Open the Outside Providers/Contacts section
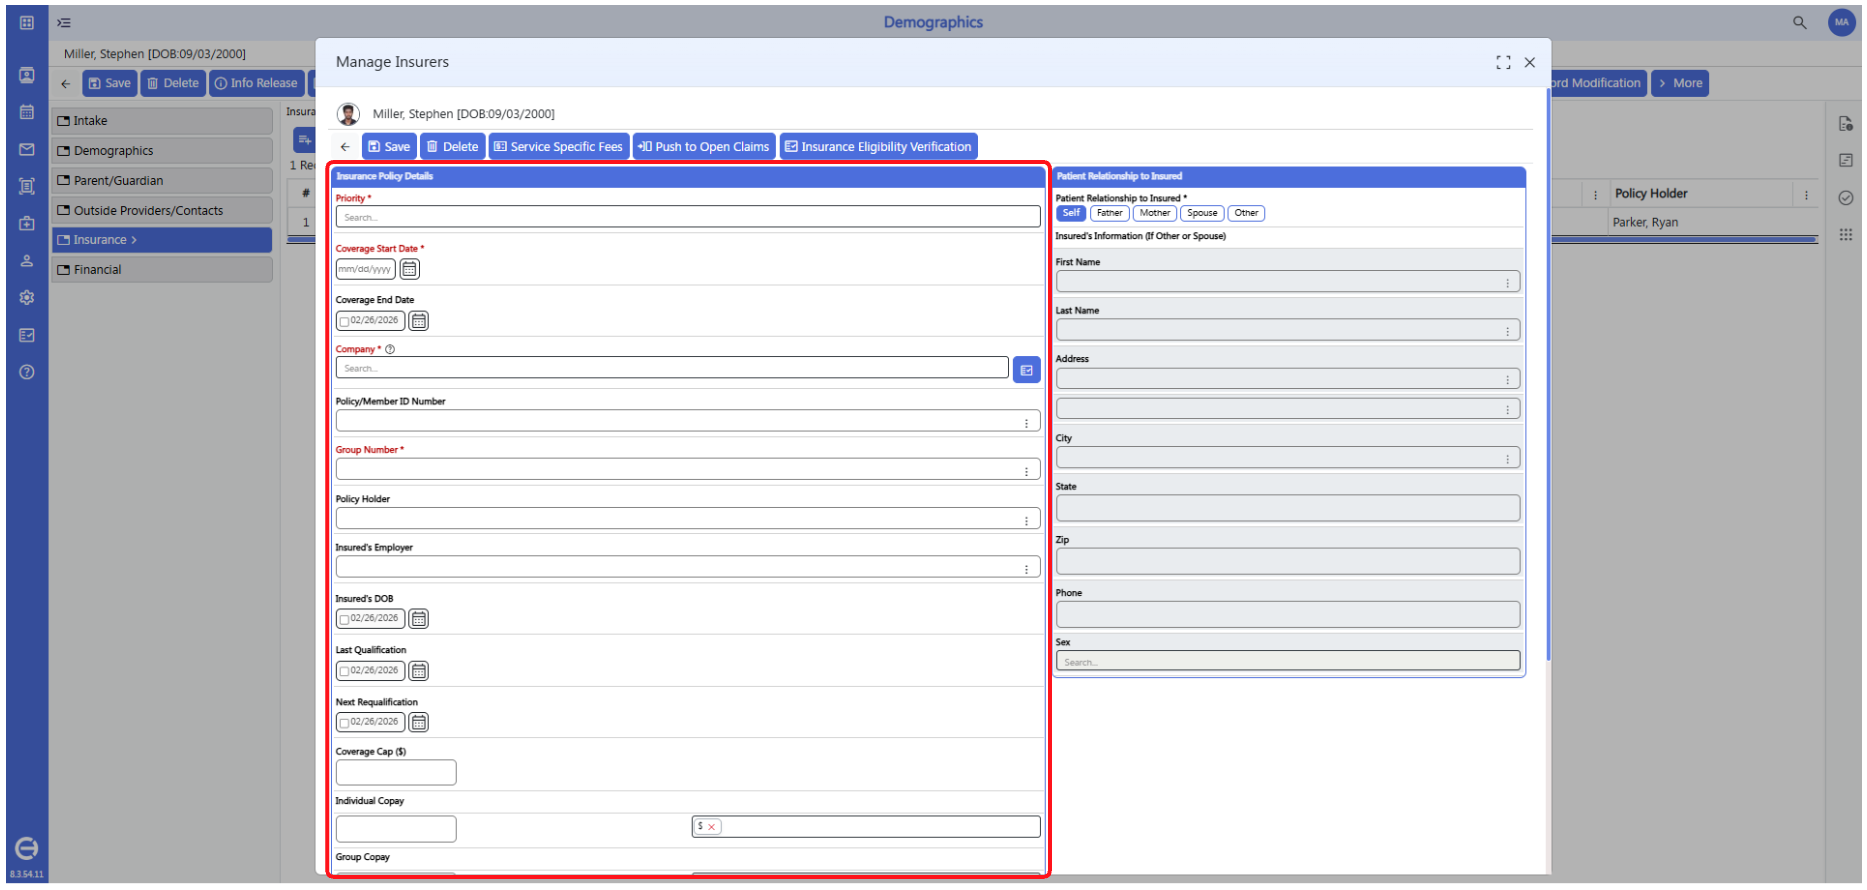This screenshot has width=1867, height=890. (x=162, y=210)
